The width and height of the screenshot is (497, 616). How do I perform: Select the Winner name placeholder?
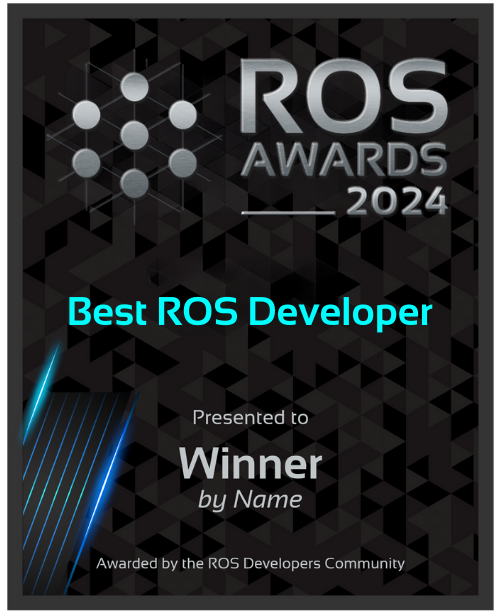250,463
